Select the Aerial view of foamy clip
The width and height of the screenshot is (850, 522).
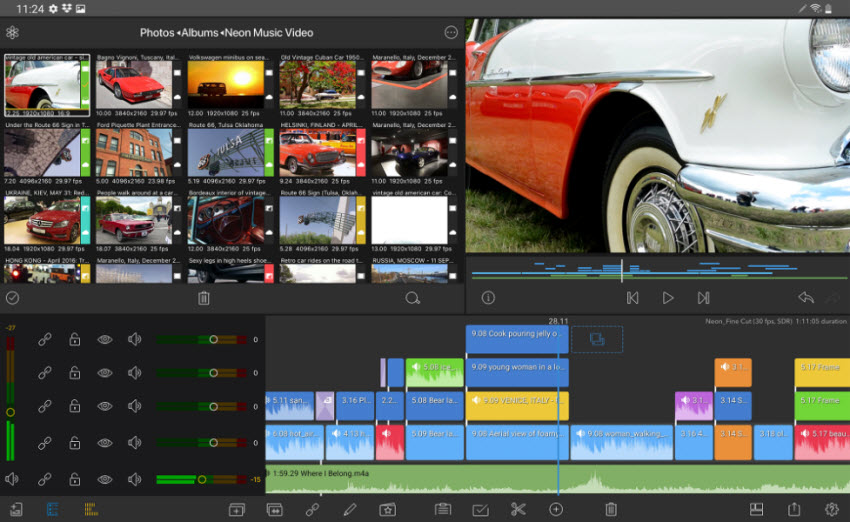click(517, 442)
